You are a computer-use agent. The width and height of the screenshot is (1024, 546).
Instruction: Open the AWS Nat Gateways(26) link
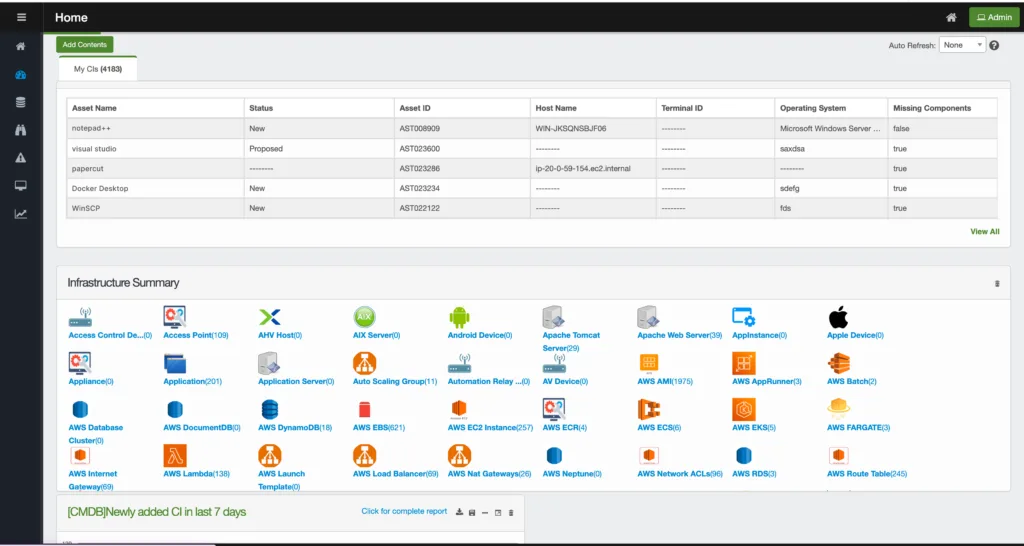489,474
